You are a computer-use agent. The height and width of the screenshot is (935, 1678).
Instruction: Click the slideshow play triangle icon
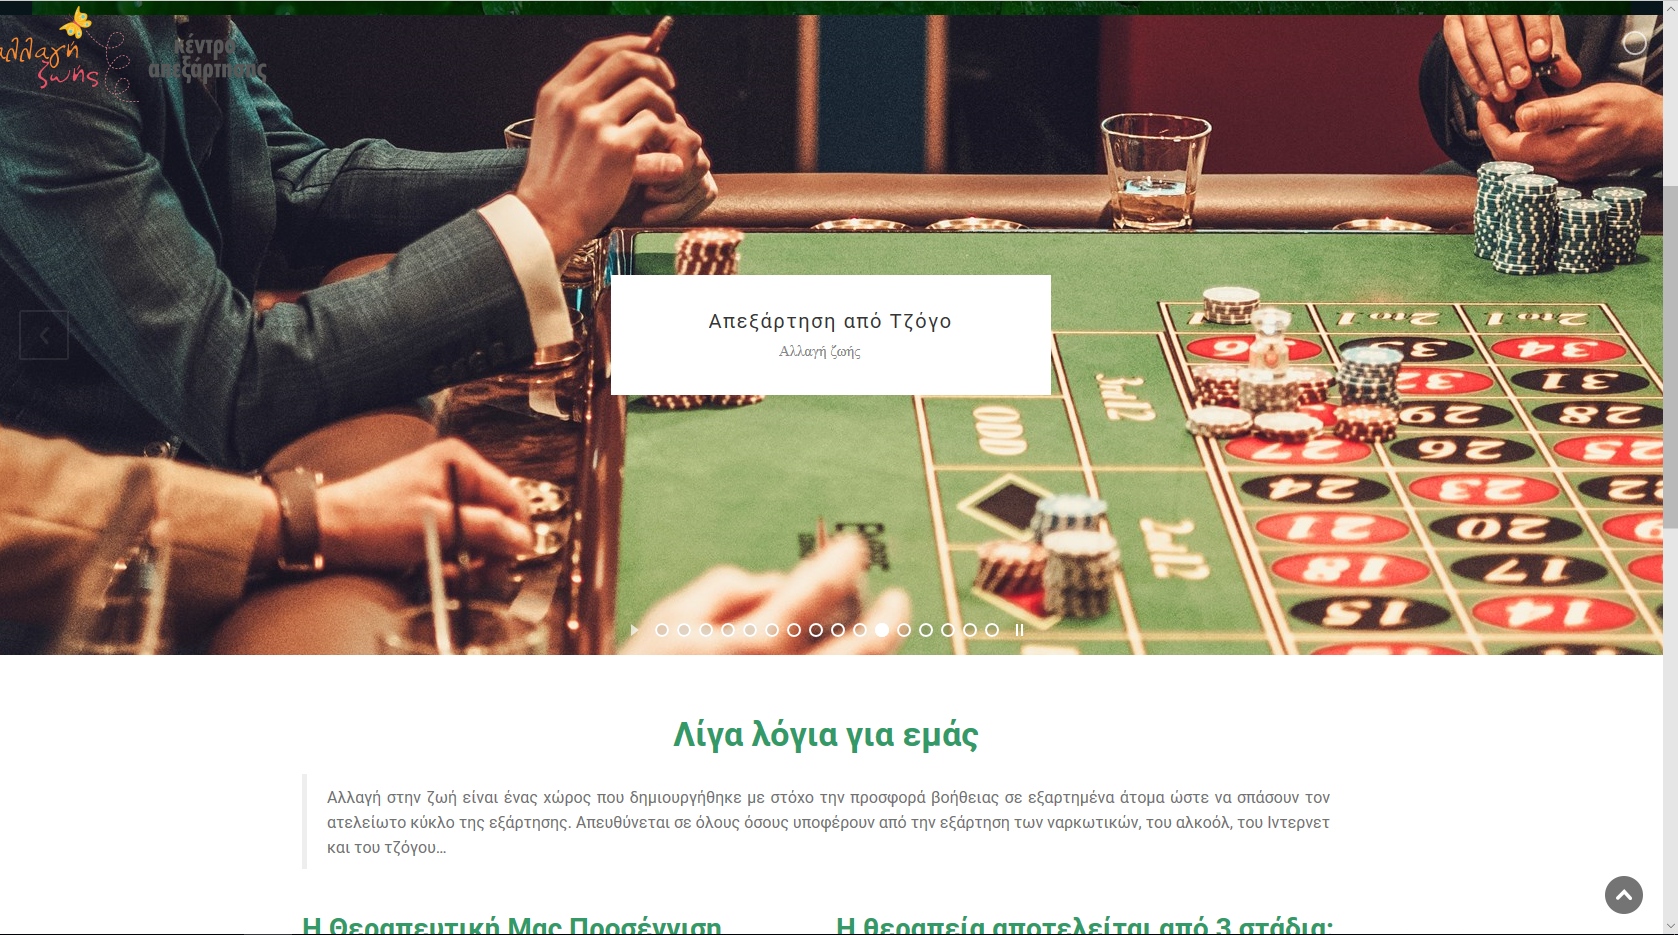click(634, 630)
